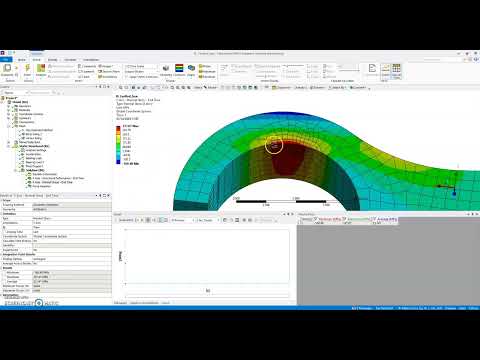Click the Mode selection tool in graphics toolbar
Screen dimensions: 480x360
tap(210, 88)
